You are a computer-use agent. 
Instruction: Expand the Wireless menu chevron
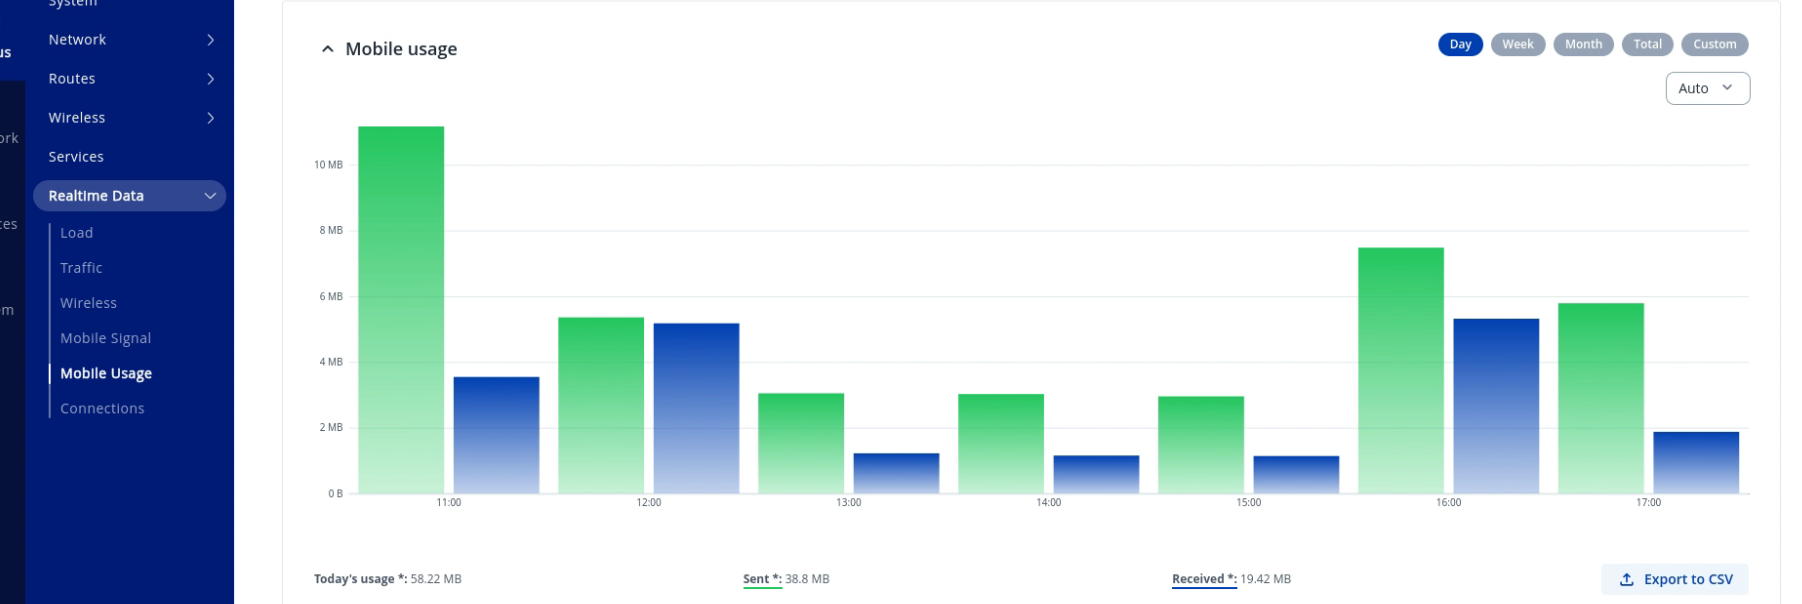[x=210, y=118]
